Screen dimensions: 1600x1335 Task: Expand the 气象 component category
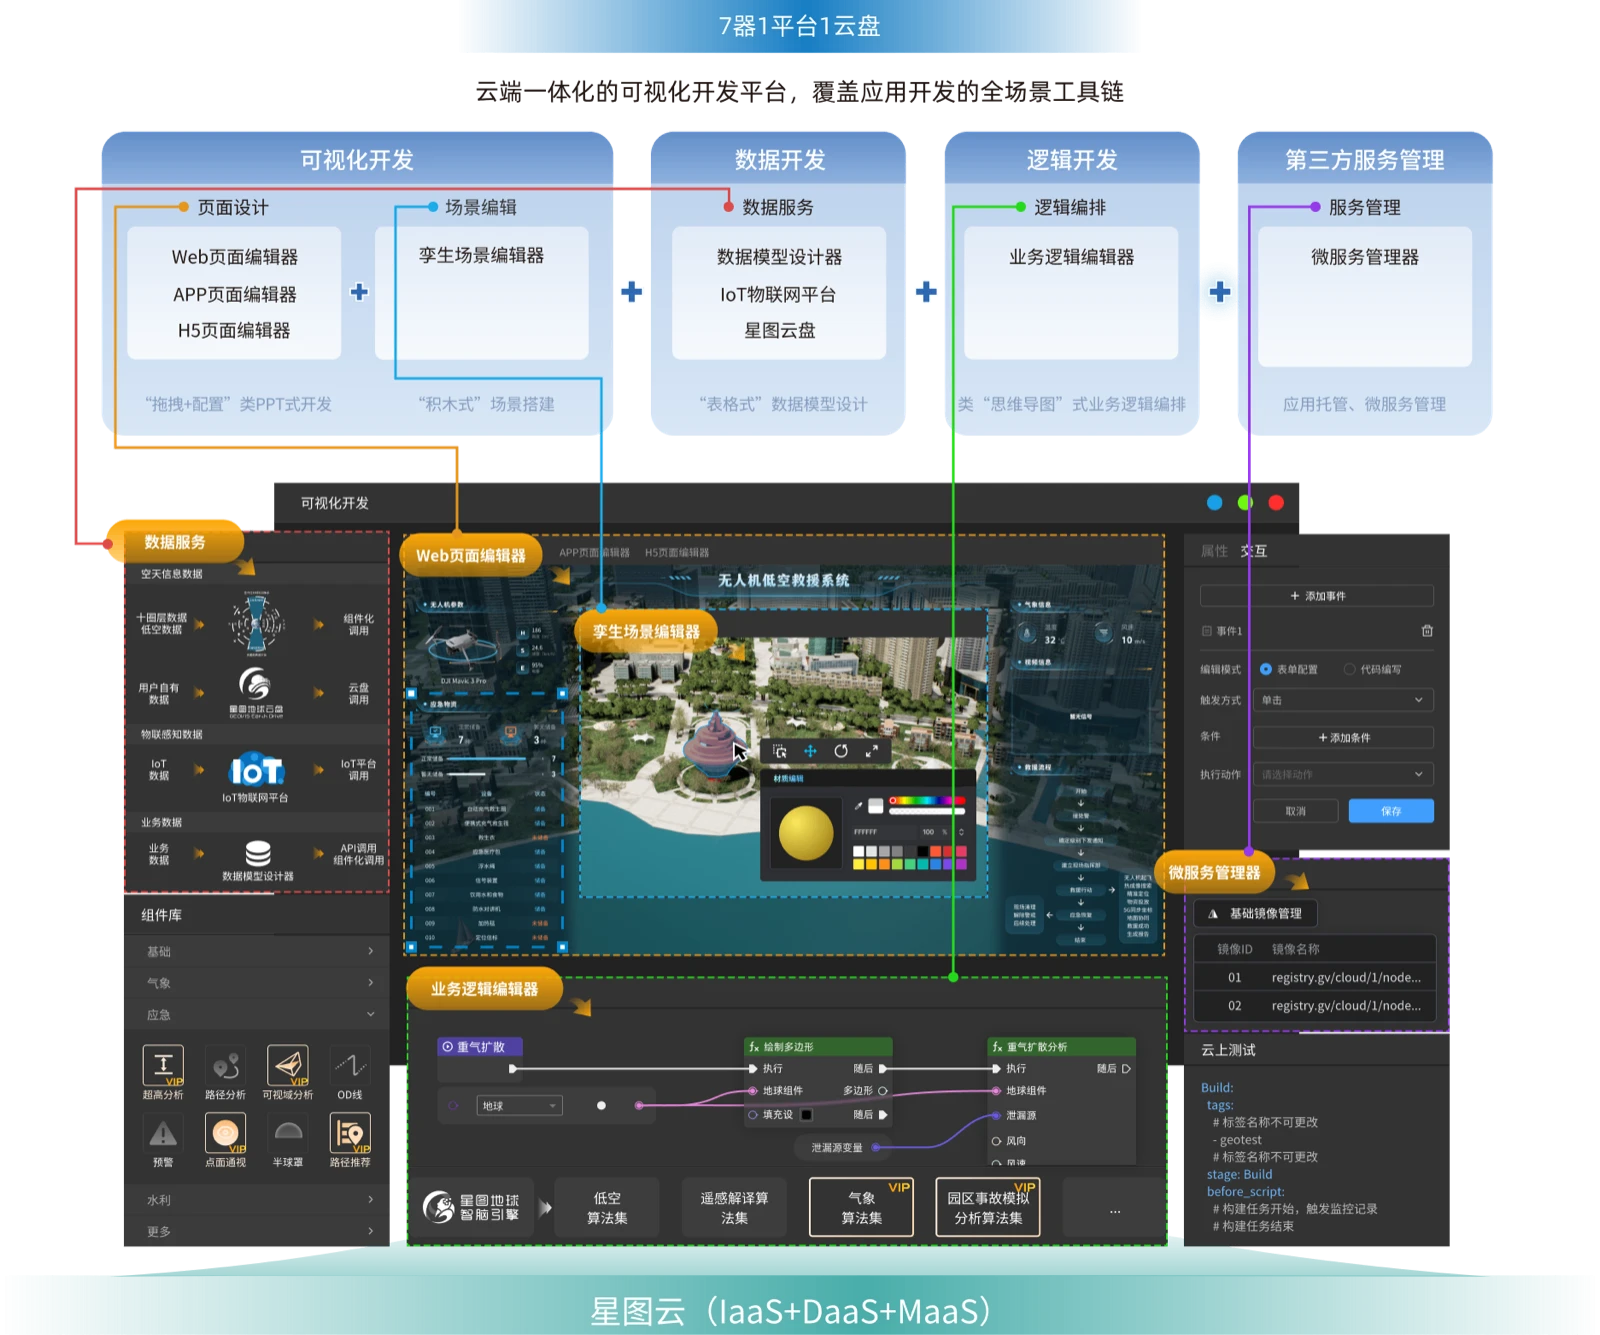[255, 983]
